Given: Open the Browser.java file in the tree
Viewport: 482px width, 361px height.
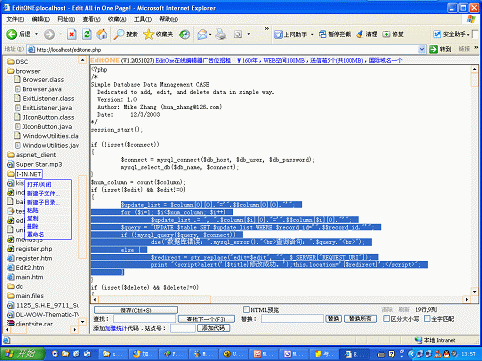Looking at the screenshot, I should [42, 89].
